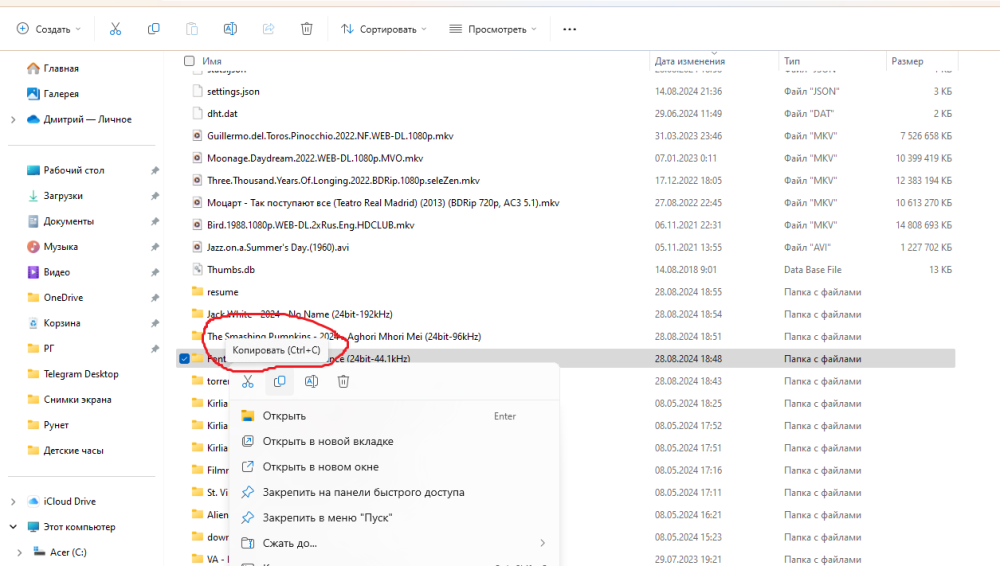Cut via context menu scissors icon

[x=247, y=382]
